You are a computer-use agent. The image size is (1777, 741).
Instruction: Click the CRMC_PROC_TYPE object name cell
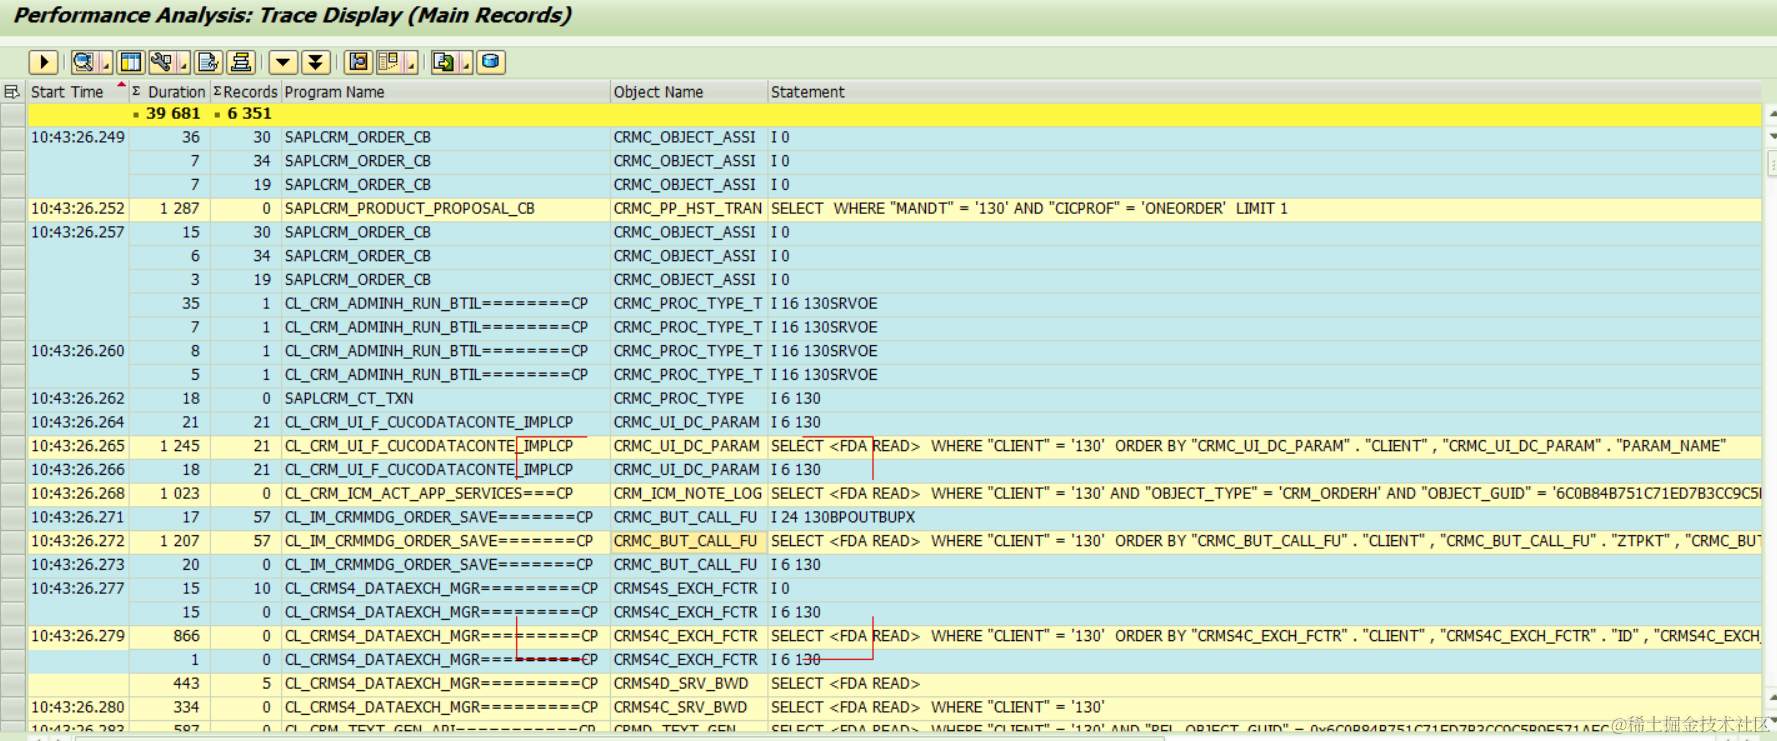[688, 398]
